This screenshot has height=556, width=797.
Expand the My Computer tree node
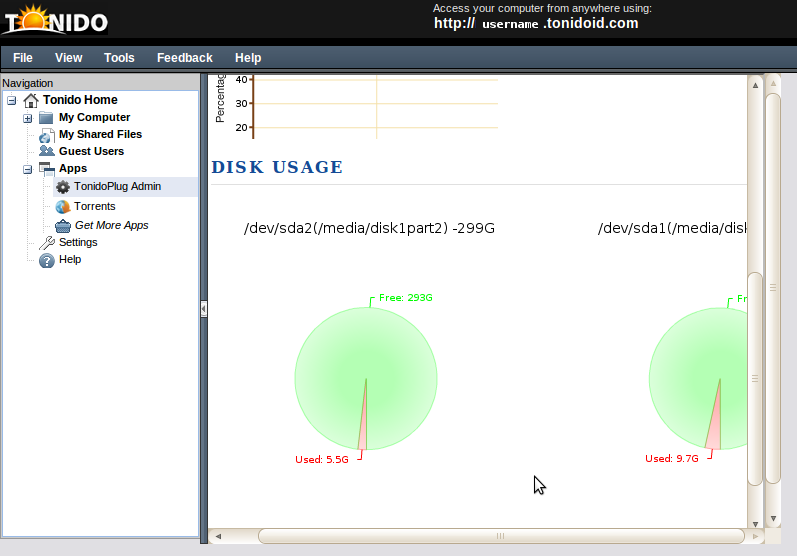point(28,118)
